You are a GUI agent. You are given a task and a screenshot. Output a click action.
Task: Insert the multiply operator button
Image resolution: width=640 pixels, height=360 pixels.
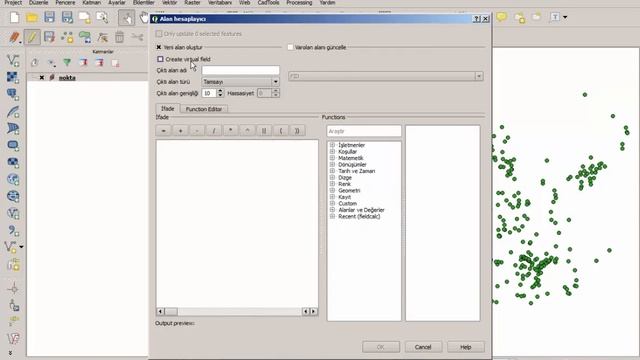click(x=230, y=131)
